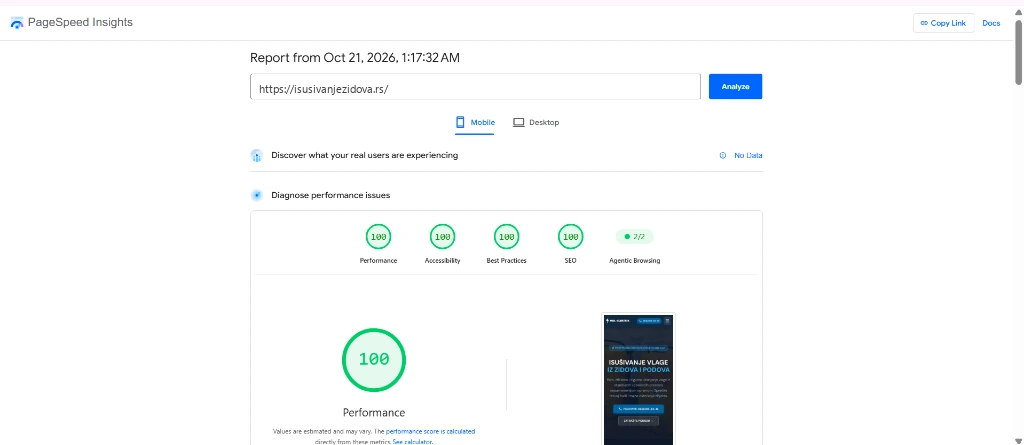Switch to the Desktop tab
Viewport: 1024px width, 445px height.
pos(536,122)
